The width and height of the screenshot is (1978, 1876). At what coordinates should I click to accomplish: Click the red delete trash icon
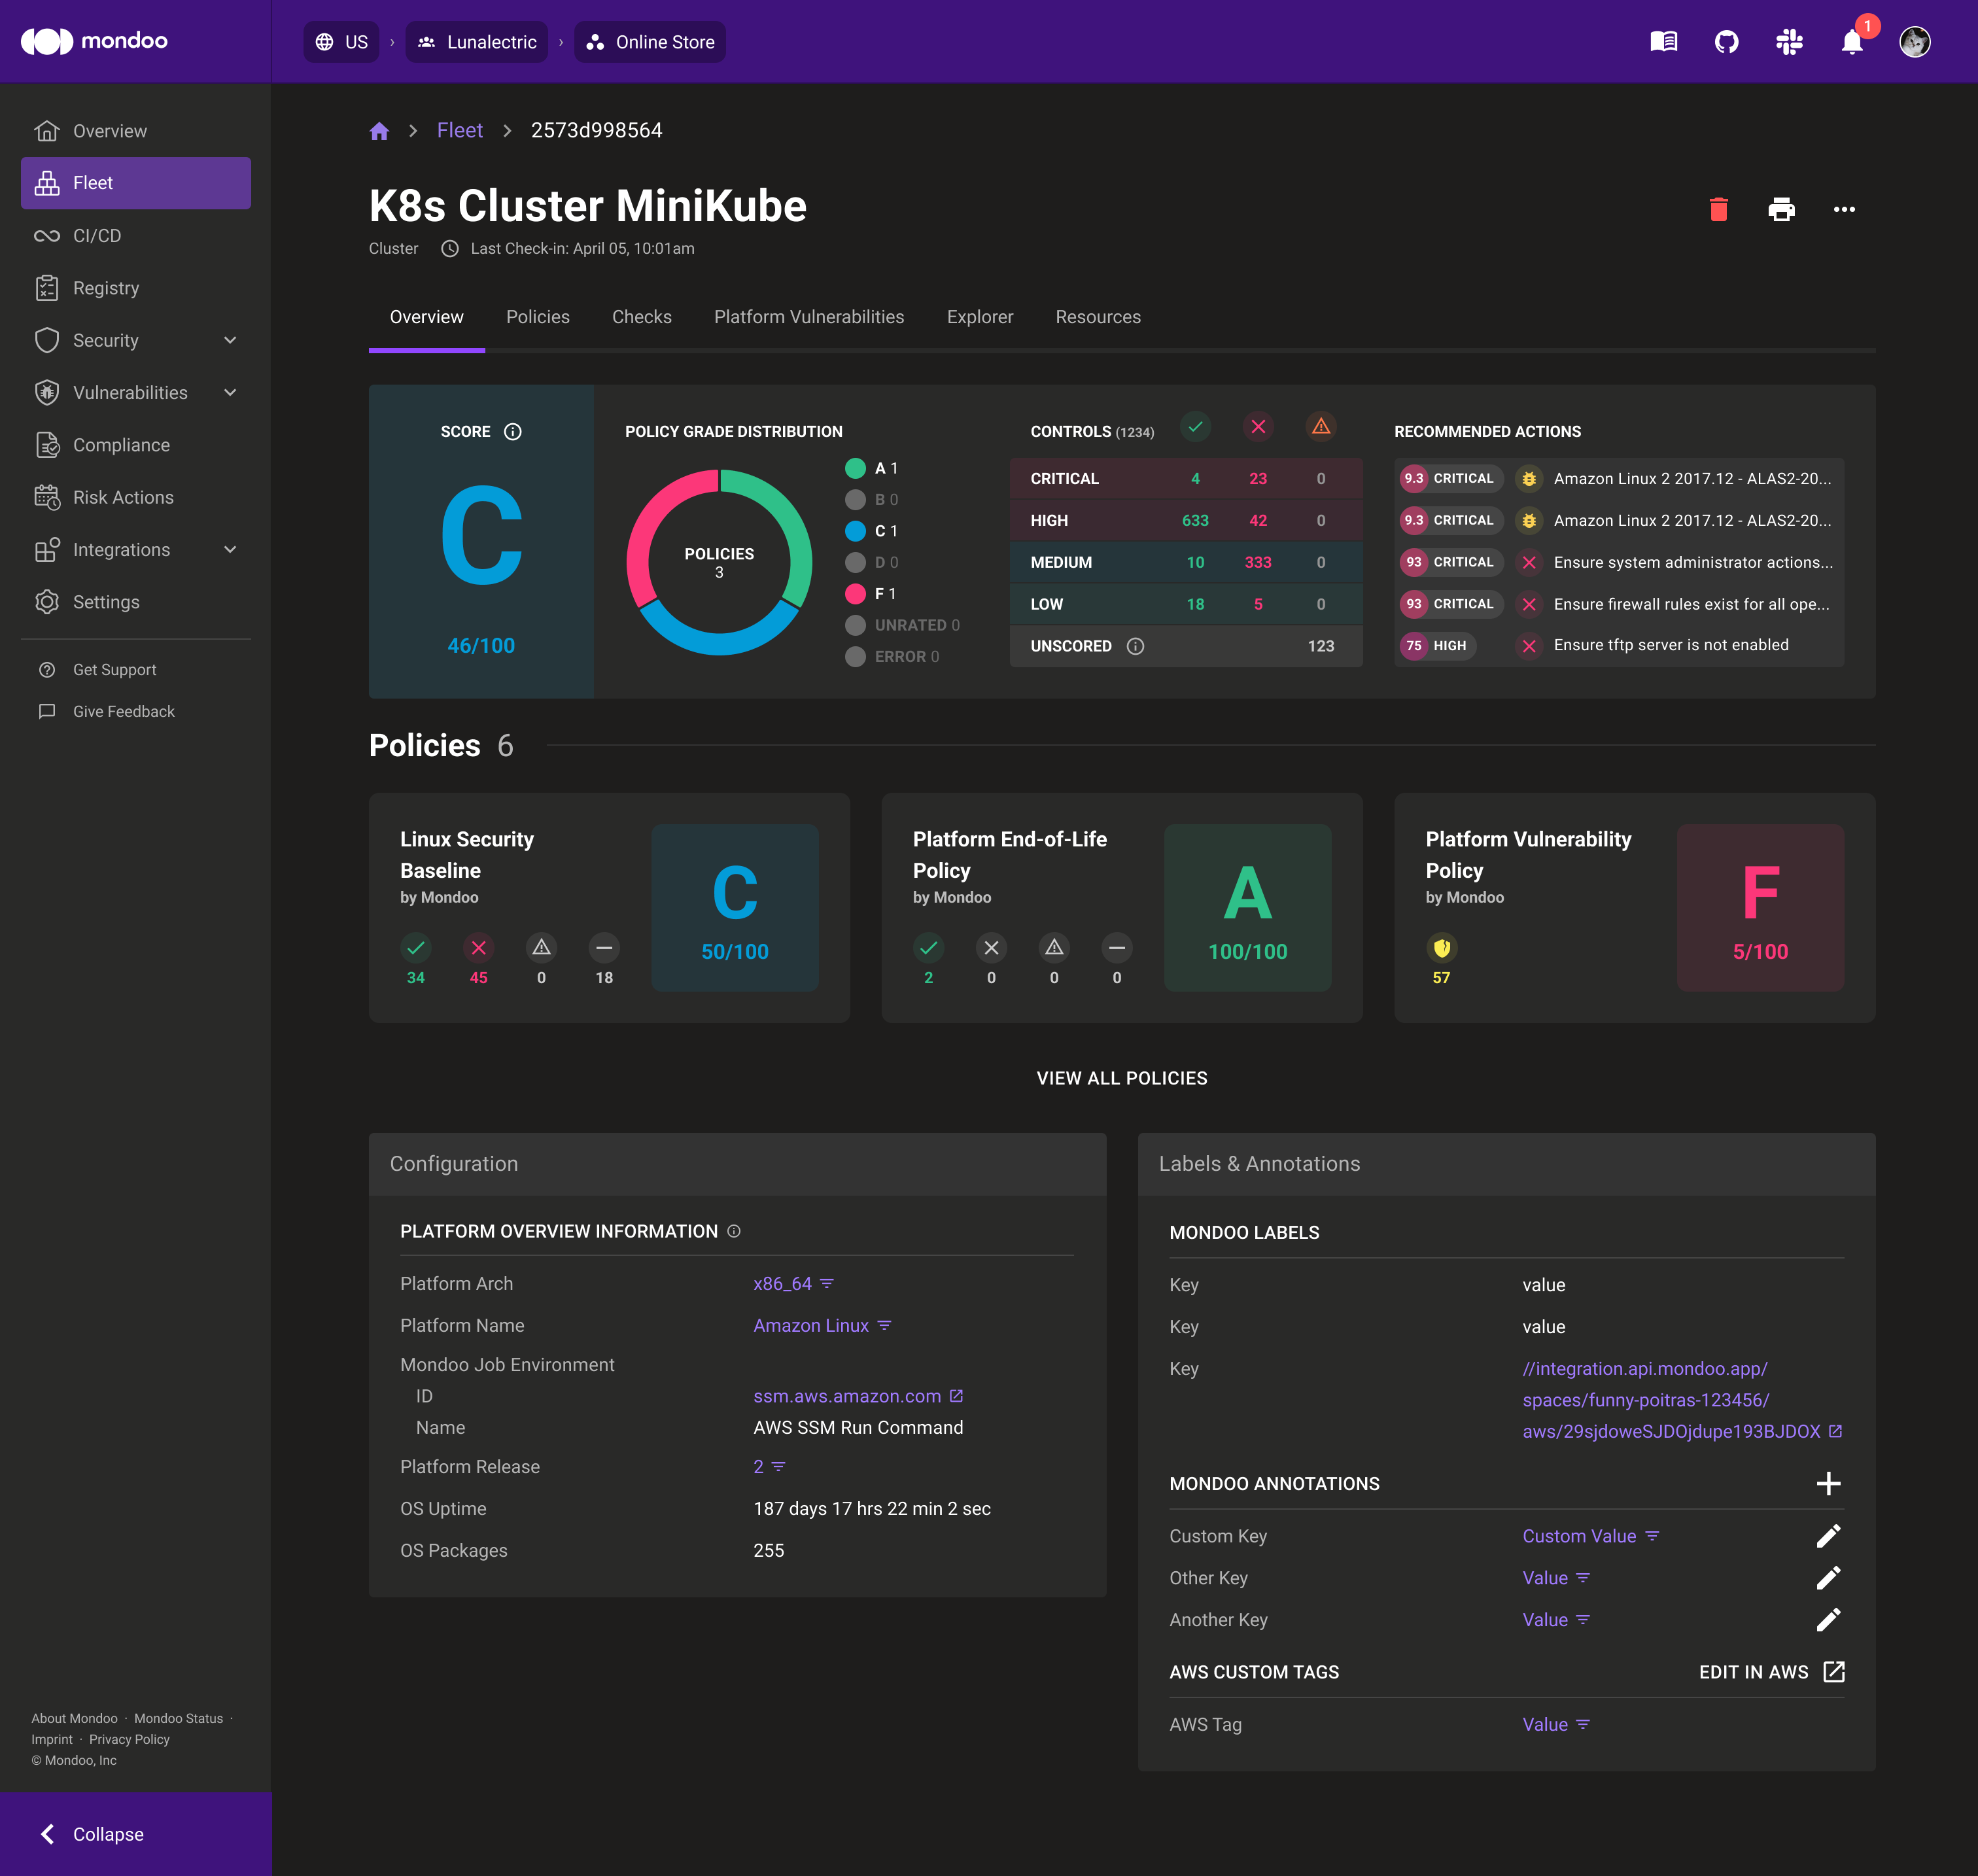tap(1718, 209)
